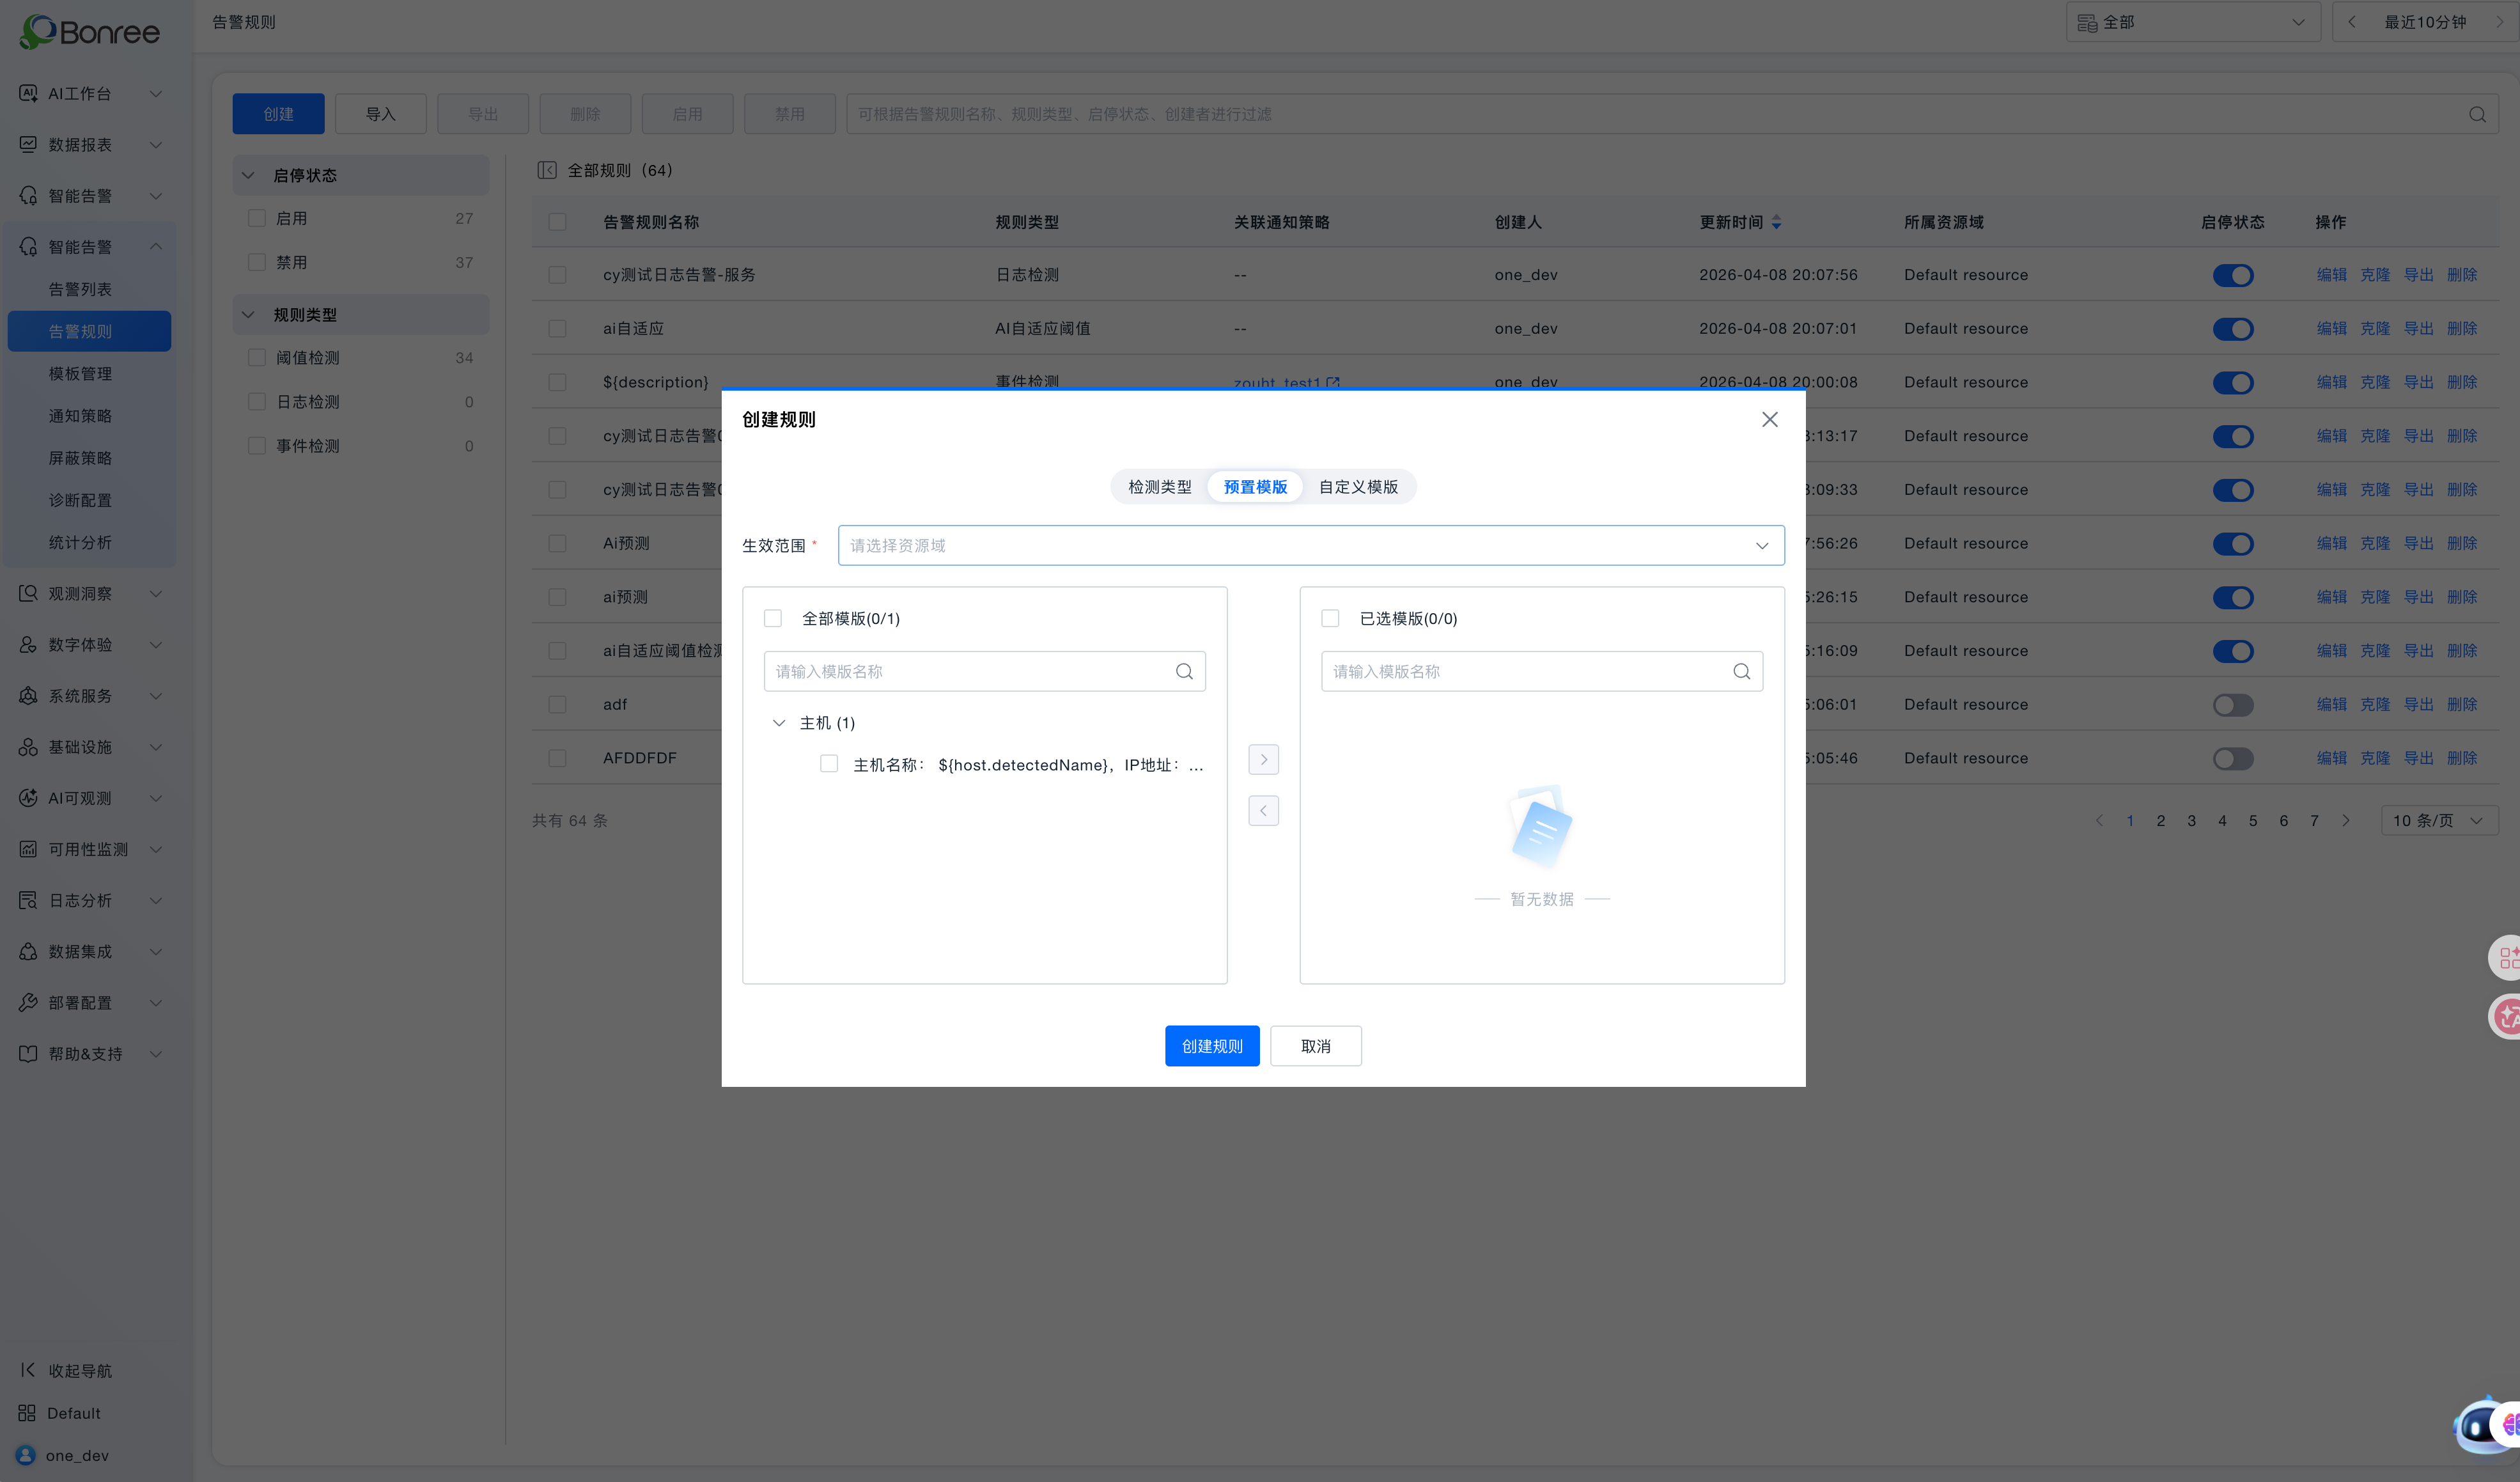The image size is (2520, 1482).
Task: Move selected templates right with arrow button
Action: click(x=1263, y=759)
